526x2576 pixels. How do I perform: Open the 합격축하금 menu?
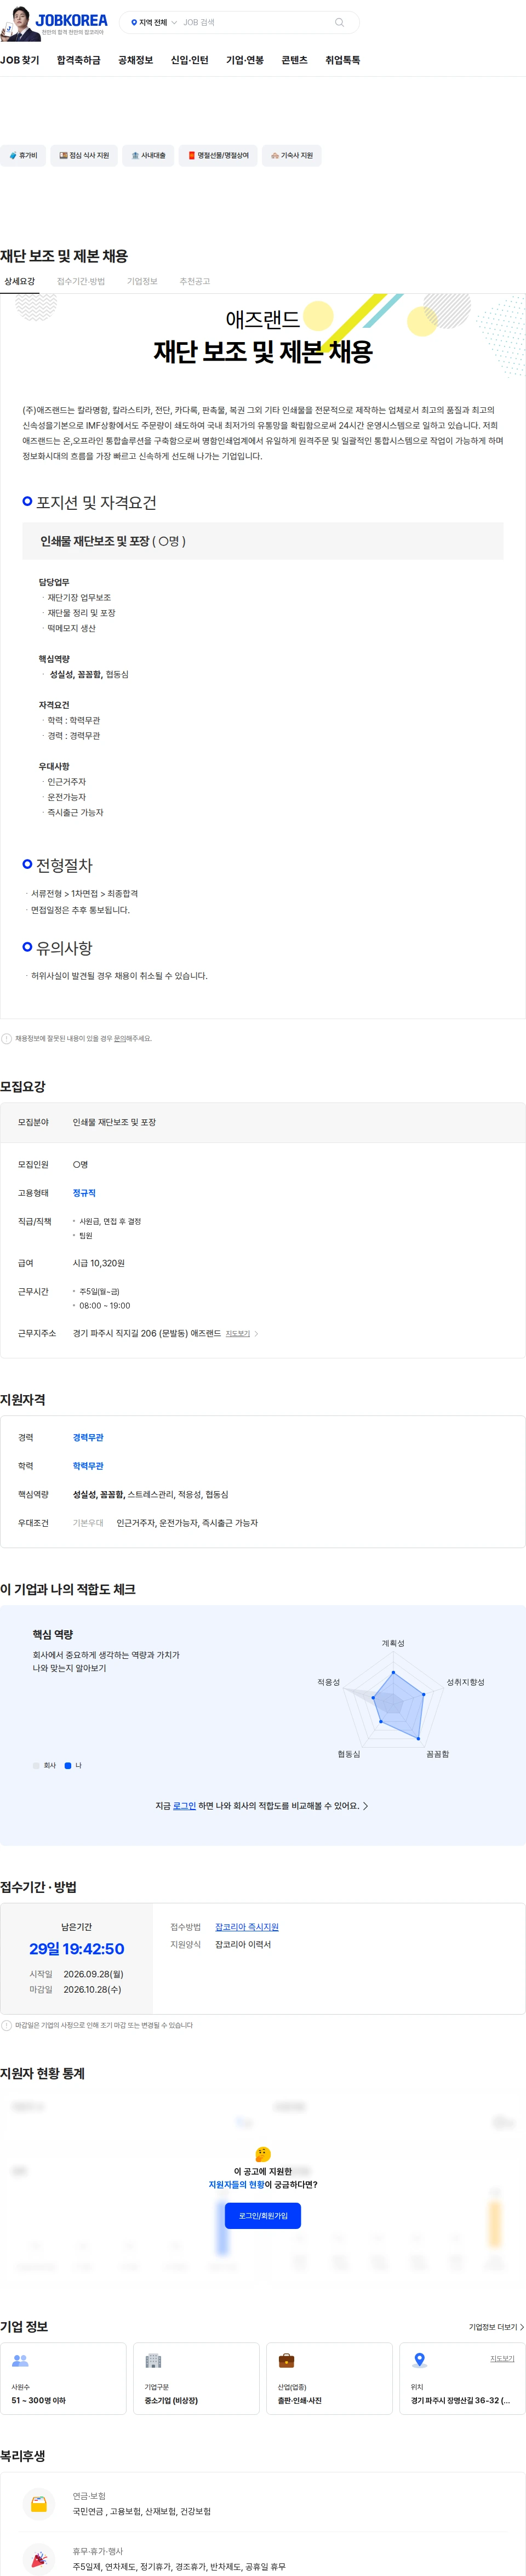[79, 60]
